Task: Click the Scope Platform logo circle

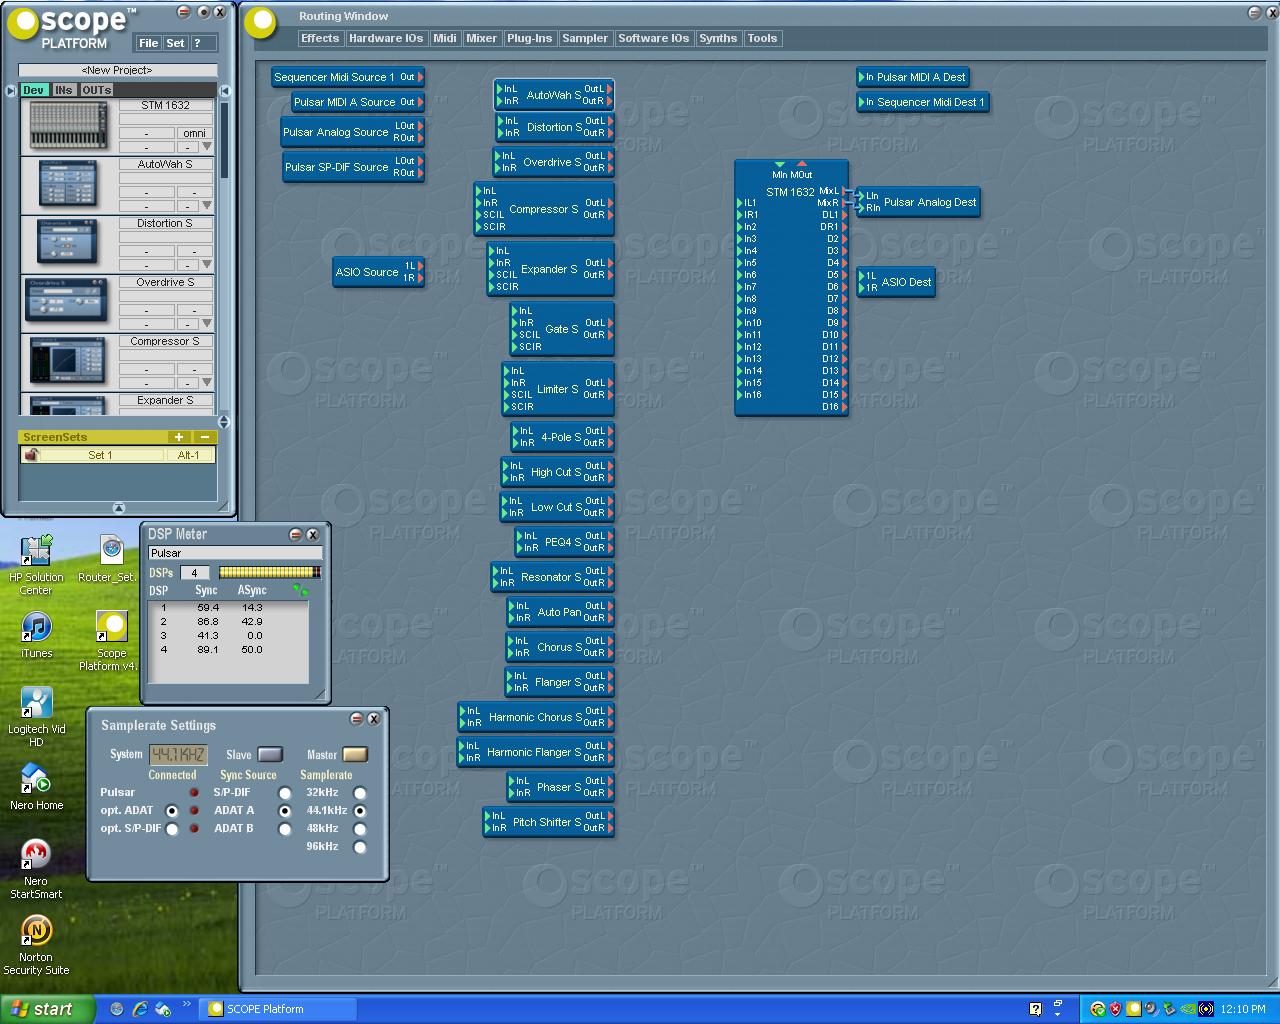Action: point(23,23)
